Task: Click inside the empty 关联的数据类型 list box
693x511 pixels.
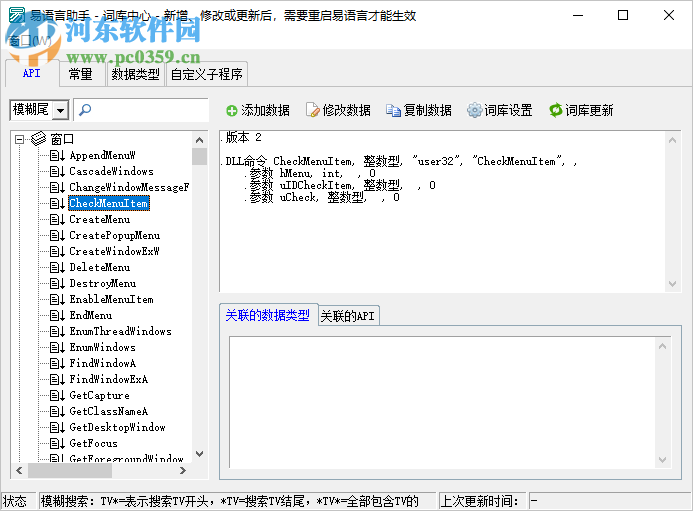Action: tap(442, 402)
